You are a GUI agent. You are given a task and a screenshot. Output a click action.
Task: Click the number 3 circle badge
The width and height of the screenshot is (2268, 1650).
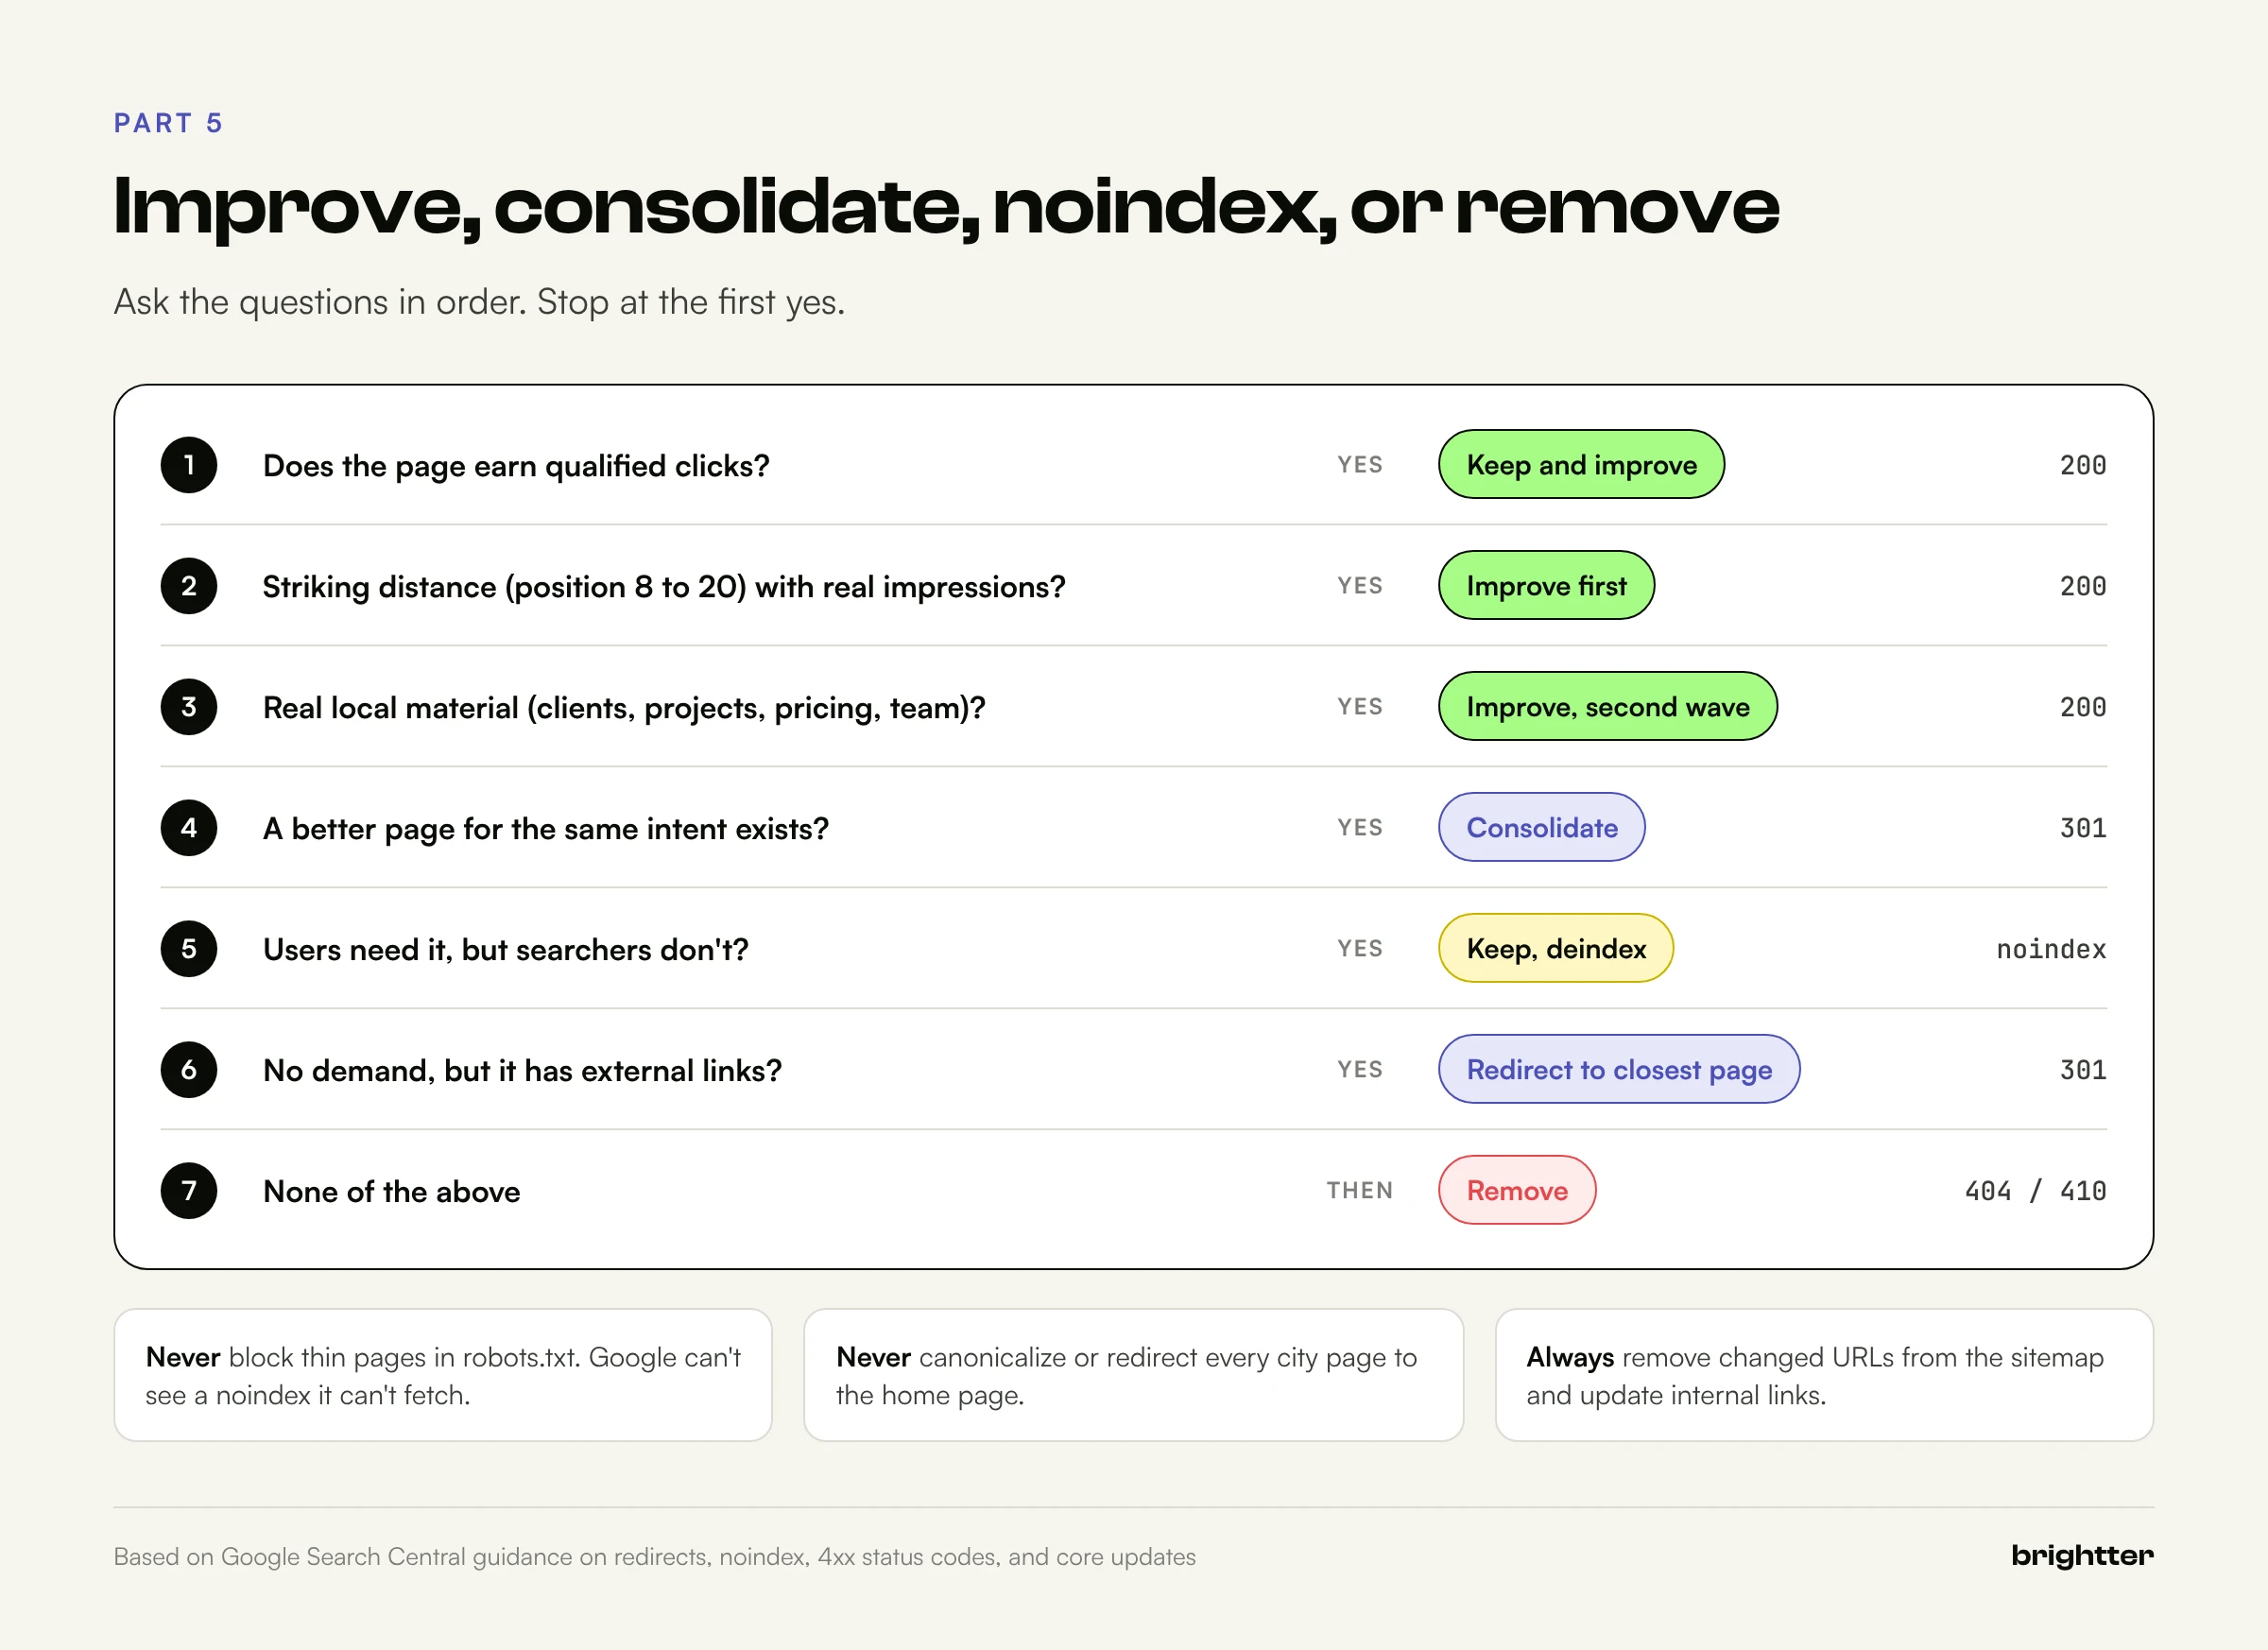[189, 707]
